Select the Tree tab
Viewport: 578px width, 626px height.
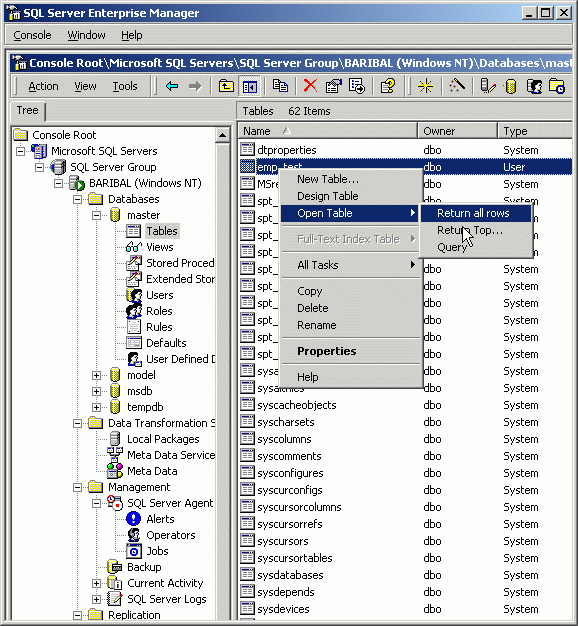[28, 110]
